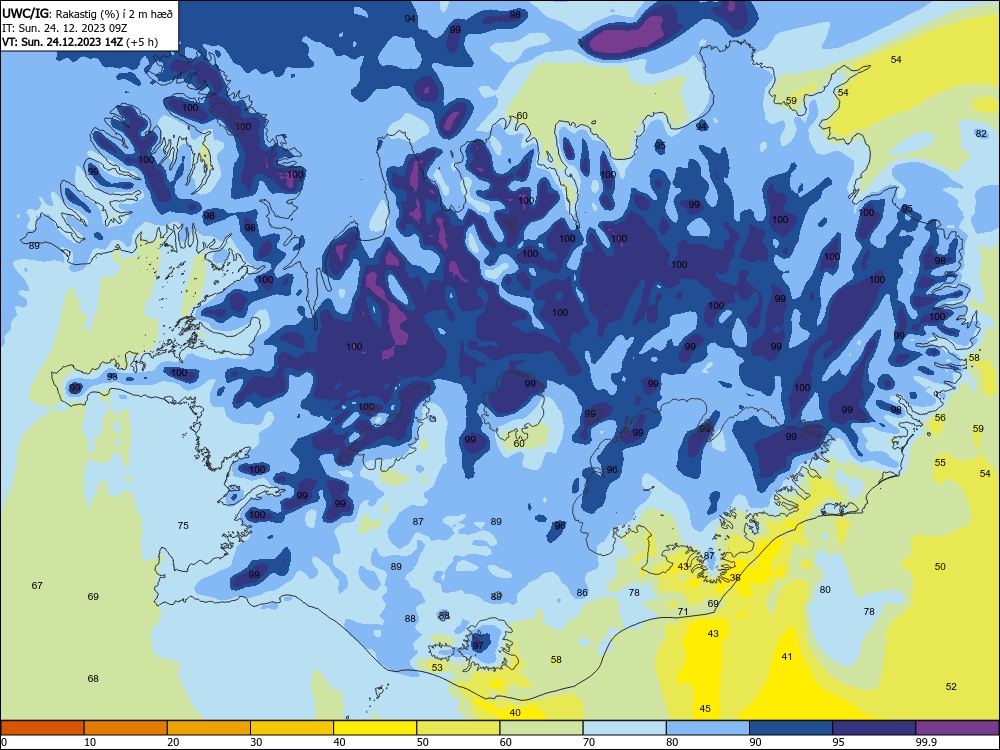Select the 90–95 medium blue legend swatch
The image size is (1000, 750).
click(x=791, y=728)
